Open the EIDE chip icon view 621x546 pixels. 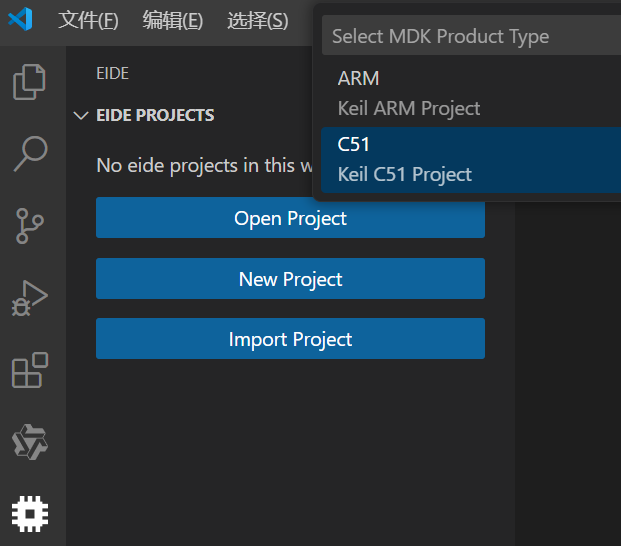pyautogui.click(x=30, y=513)
